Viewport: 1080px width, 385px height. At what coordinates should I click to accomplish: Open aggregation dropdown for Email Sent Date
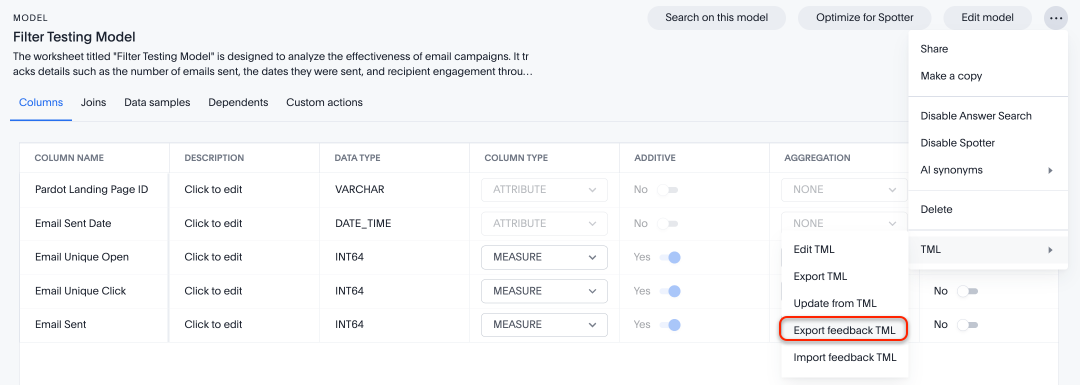pyautogui.click(x=844, y=223)
